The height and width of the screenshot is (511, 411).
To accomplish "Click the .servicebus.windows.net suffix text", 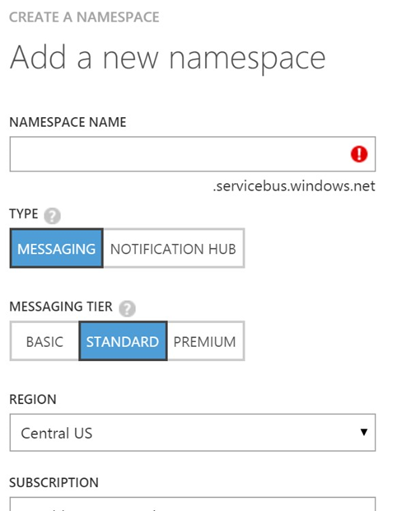I will [x=294, y=186].
